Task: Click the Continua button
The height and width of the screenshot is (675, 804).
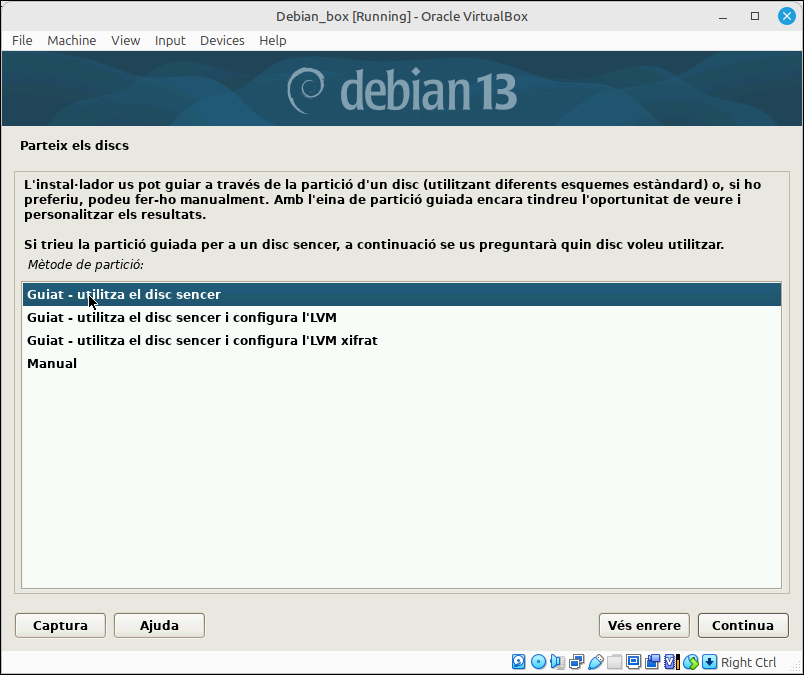Action: [743, 625]
